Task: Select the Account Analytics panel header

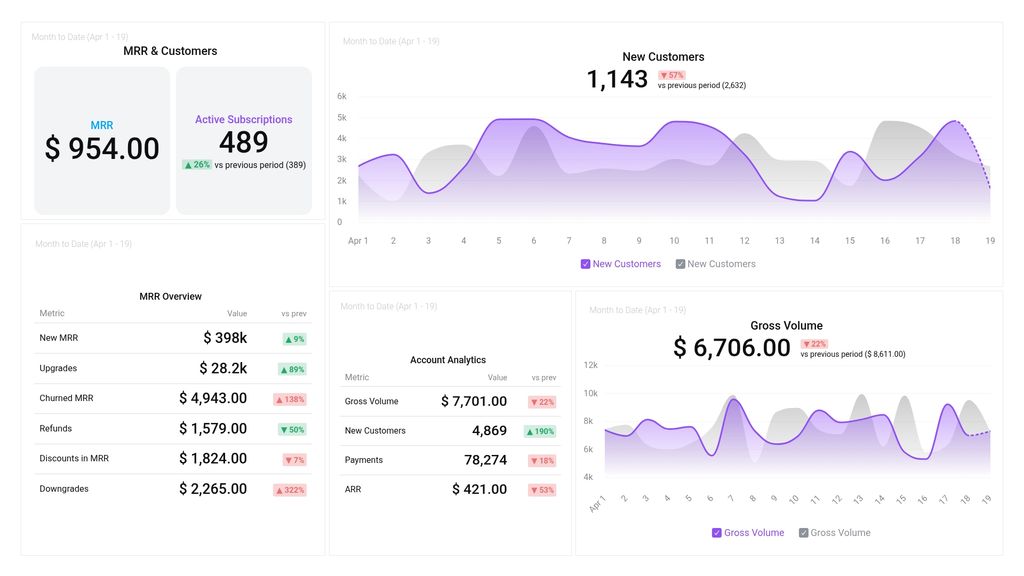Action: coord(447,359)
